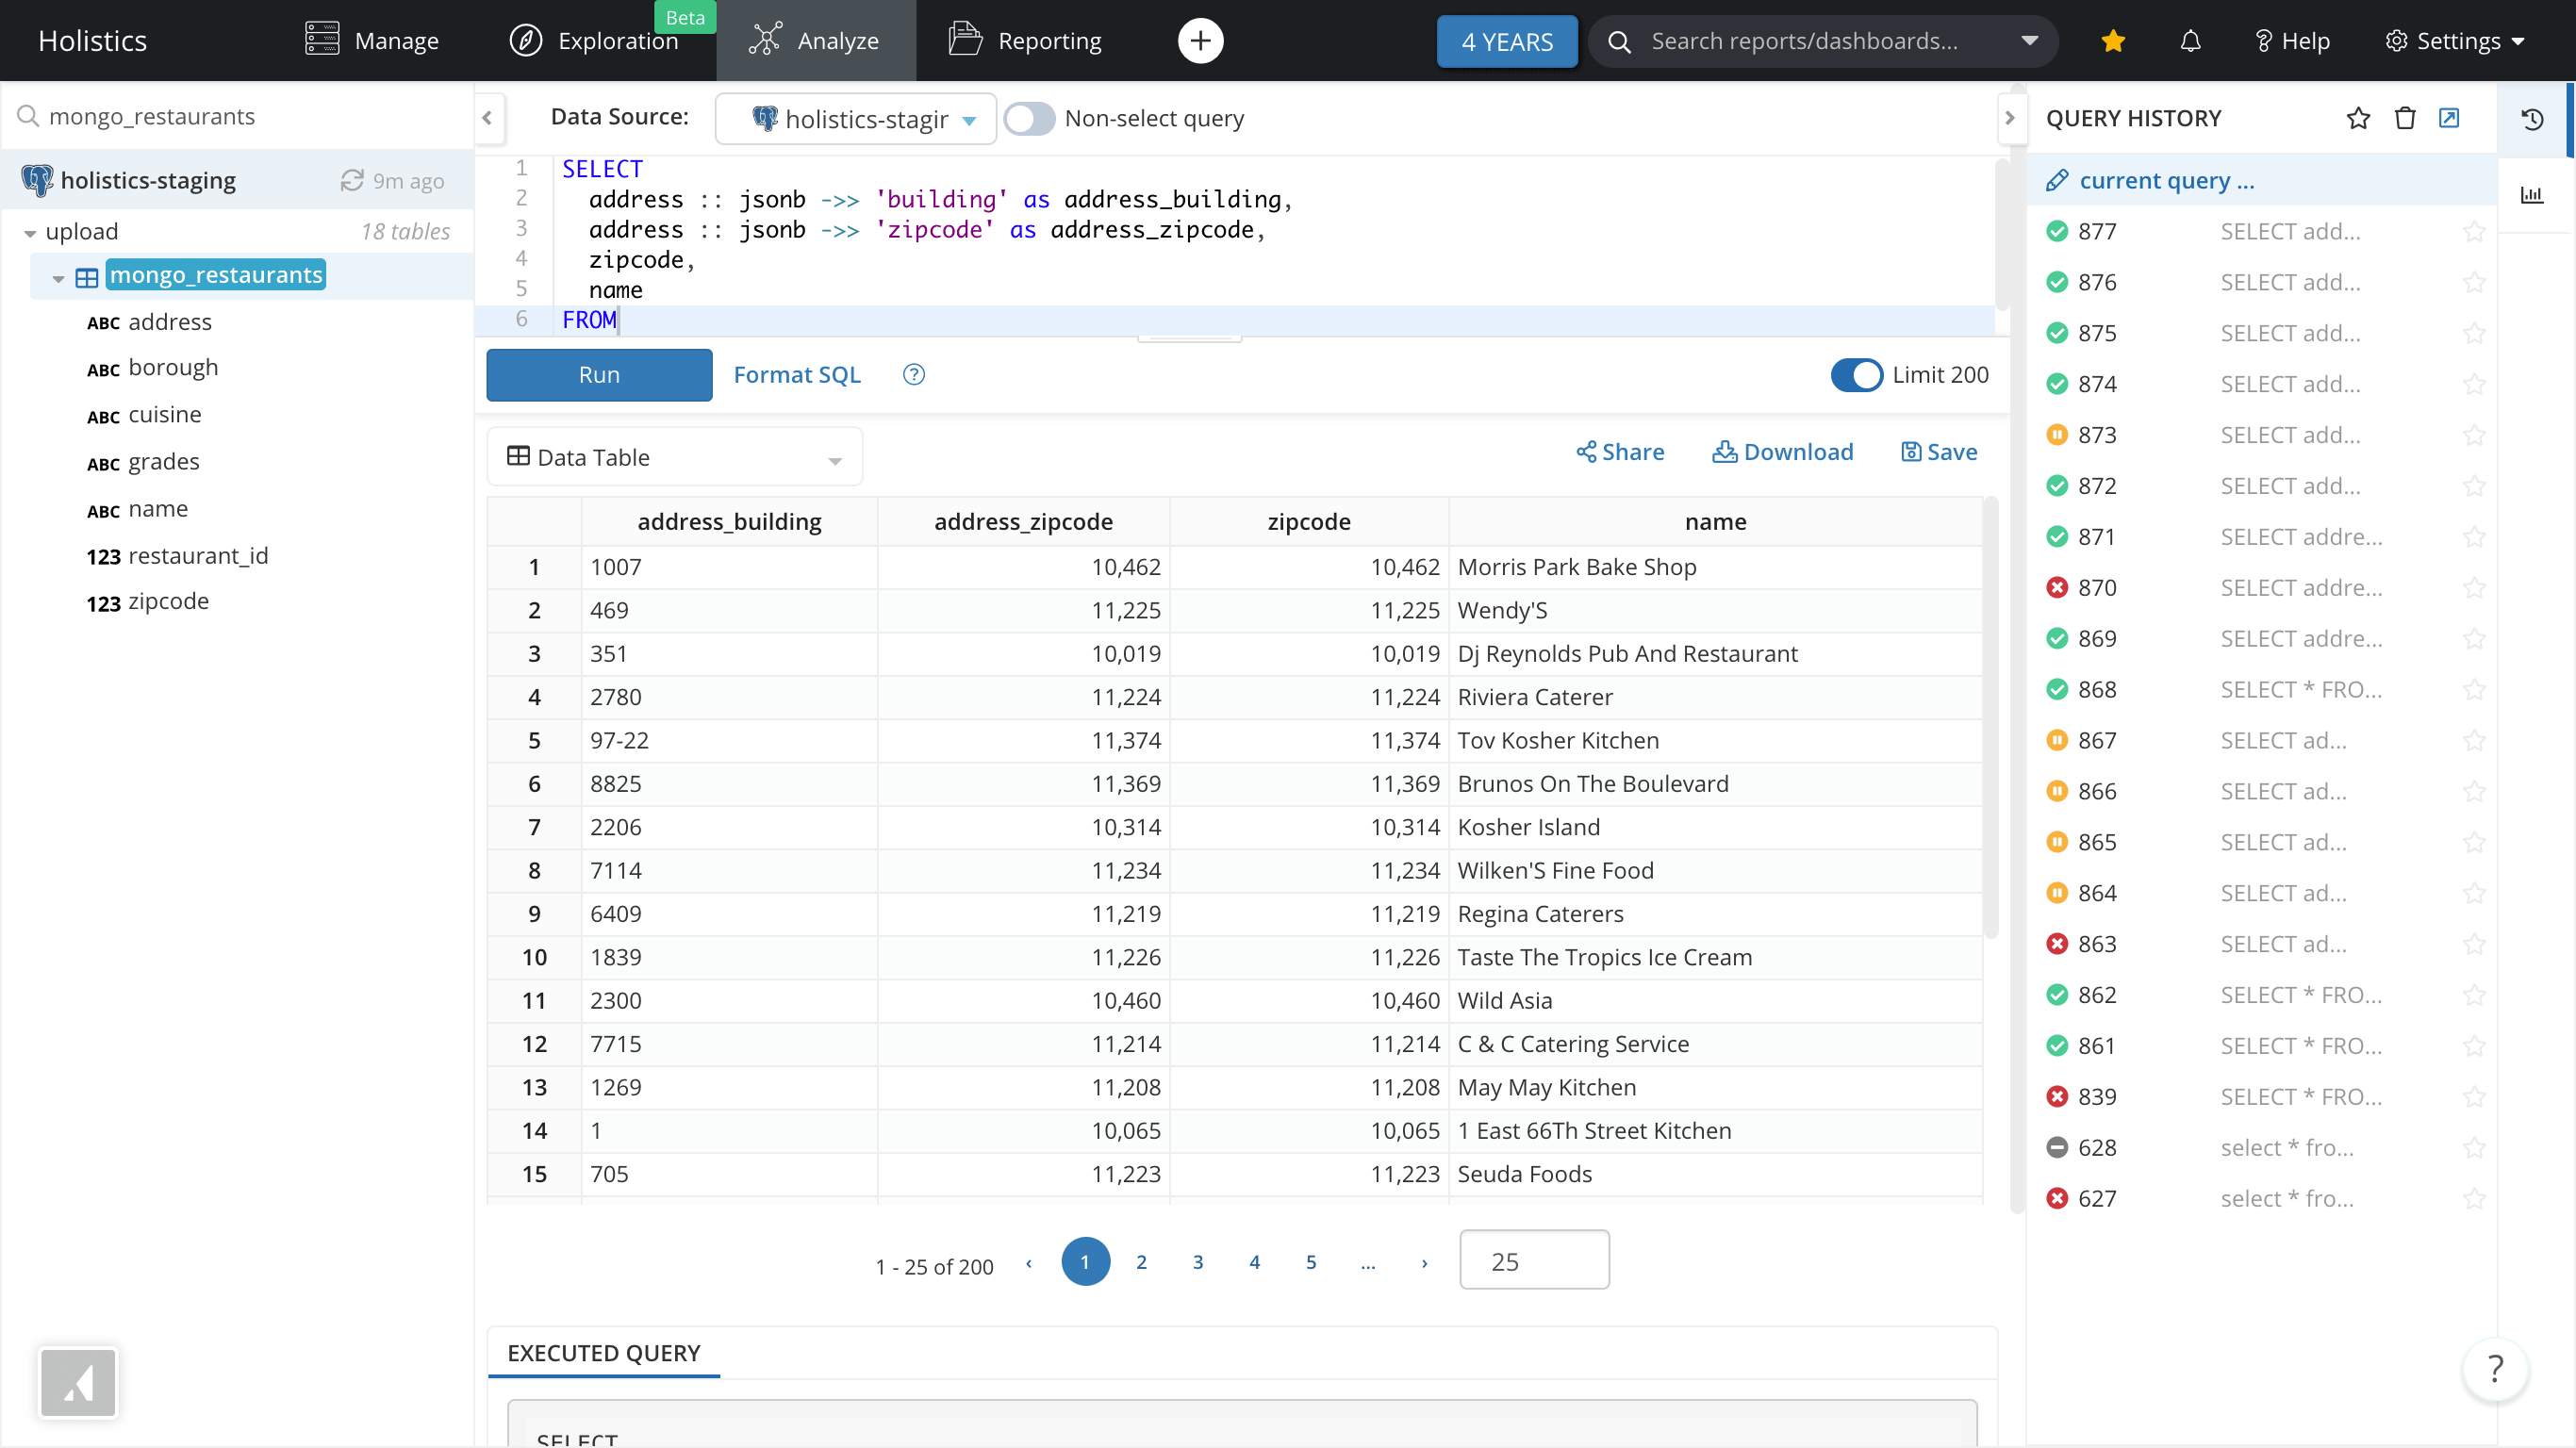2576x1448 pixels.
Task: Star query 877 in Query History
Action: (x=2476, y=231)
